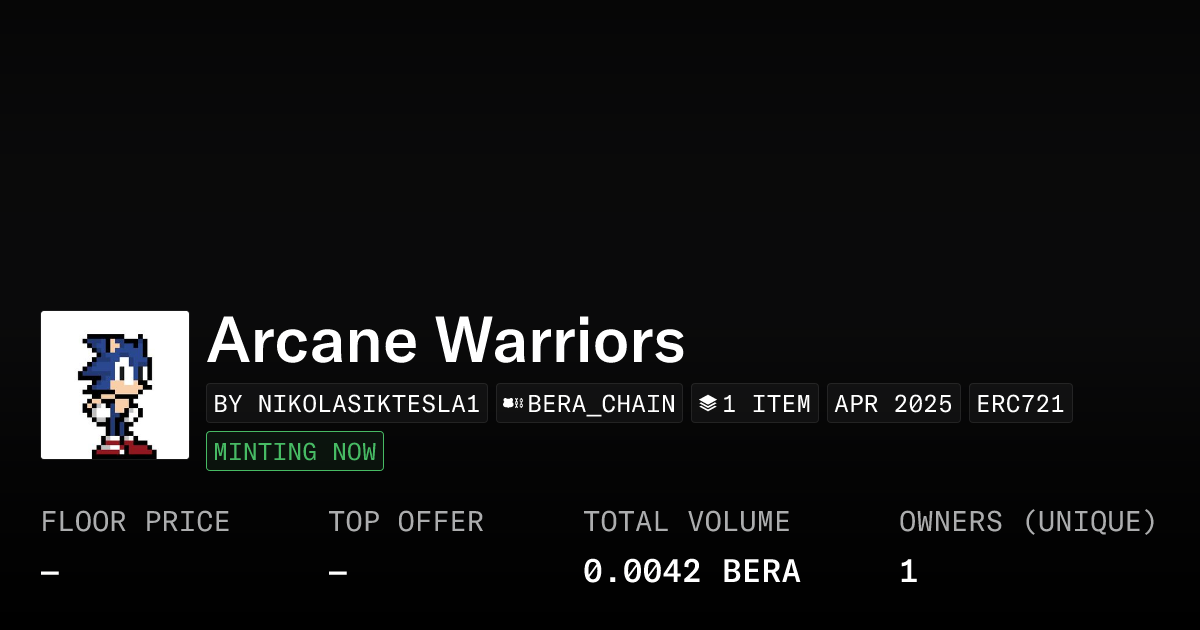Select the BERA_CHAIN text label

pos(602,403)
